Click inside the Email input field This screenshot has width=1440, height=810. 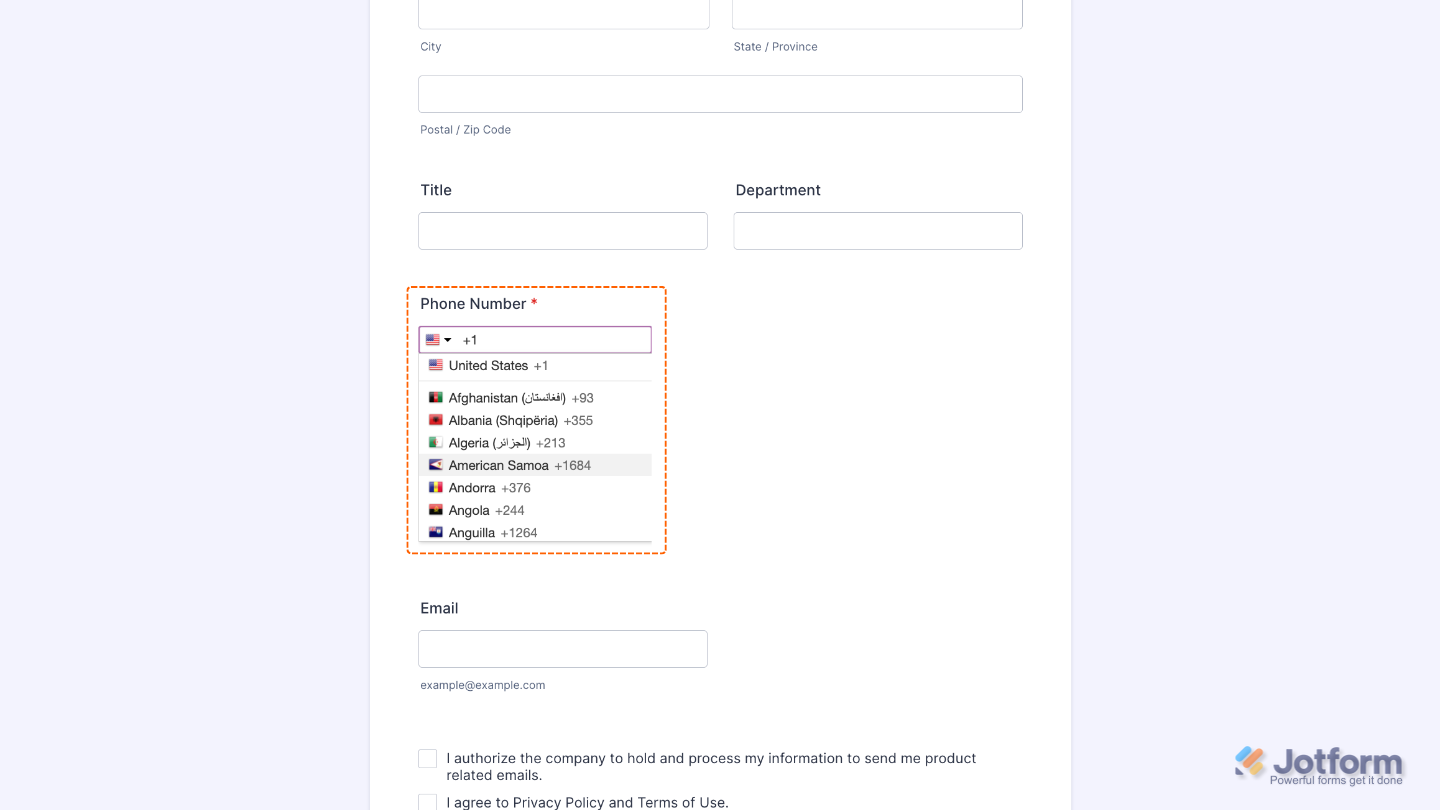562,648
